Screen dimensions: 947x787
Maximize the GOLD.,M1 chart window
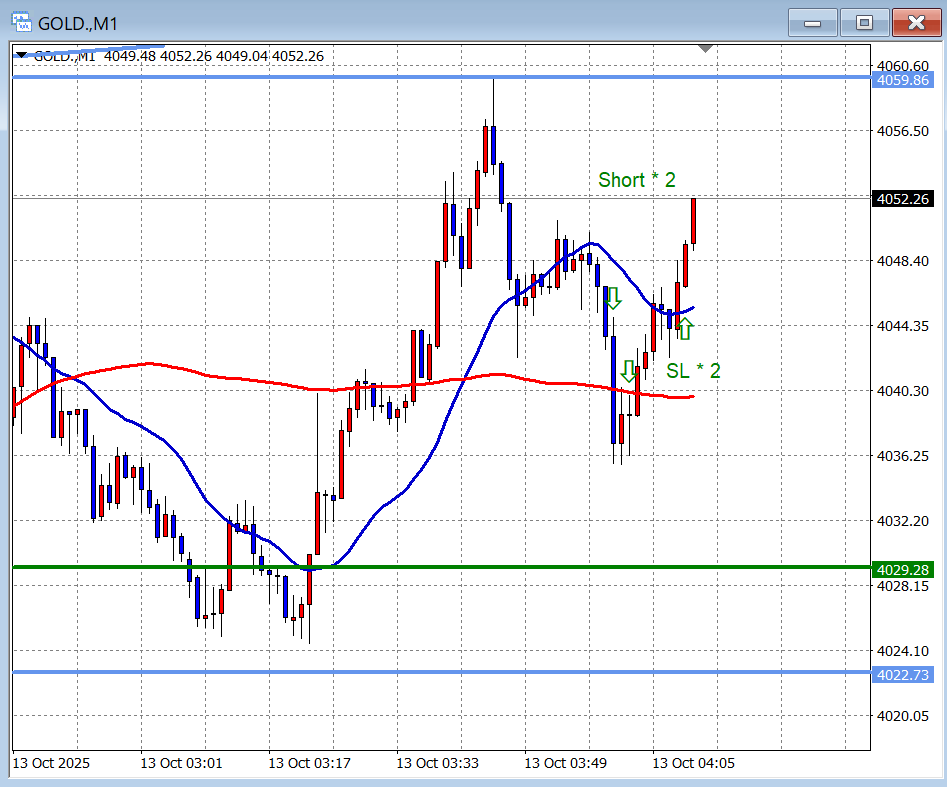click(864, 21)
